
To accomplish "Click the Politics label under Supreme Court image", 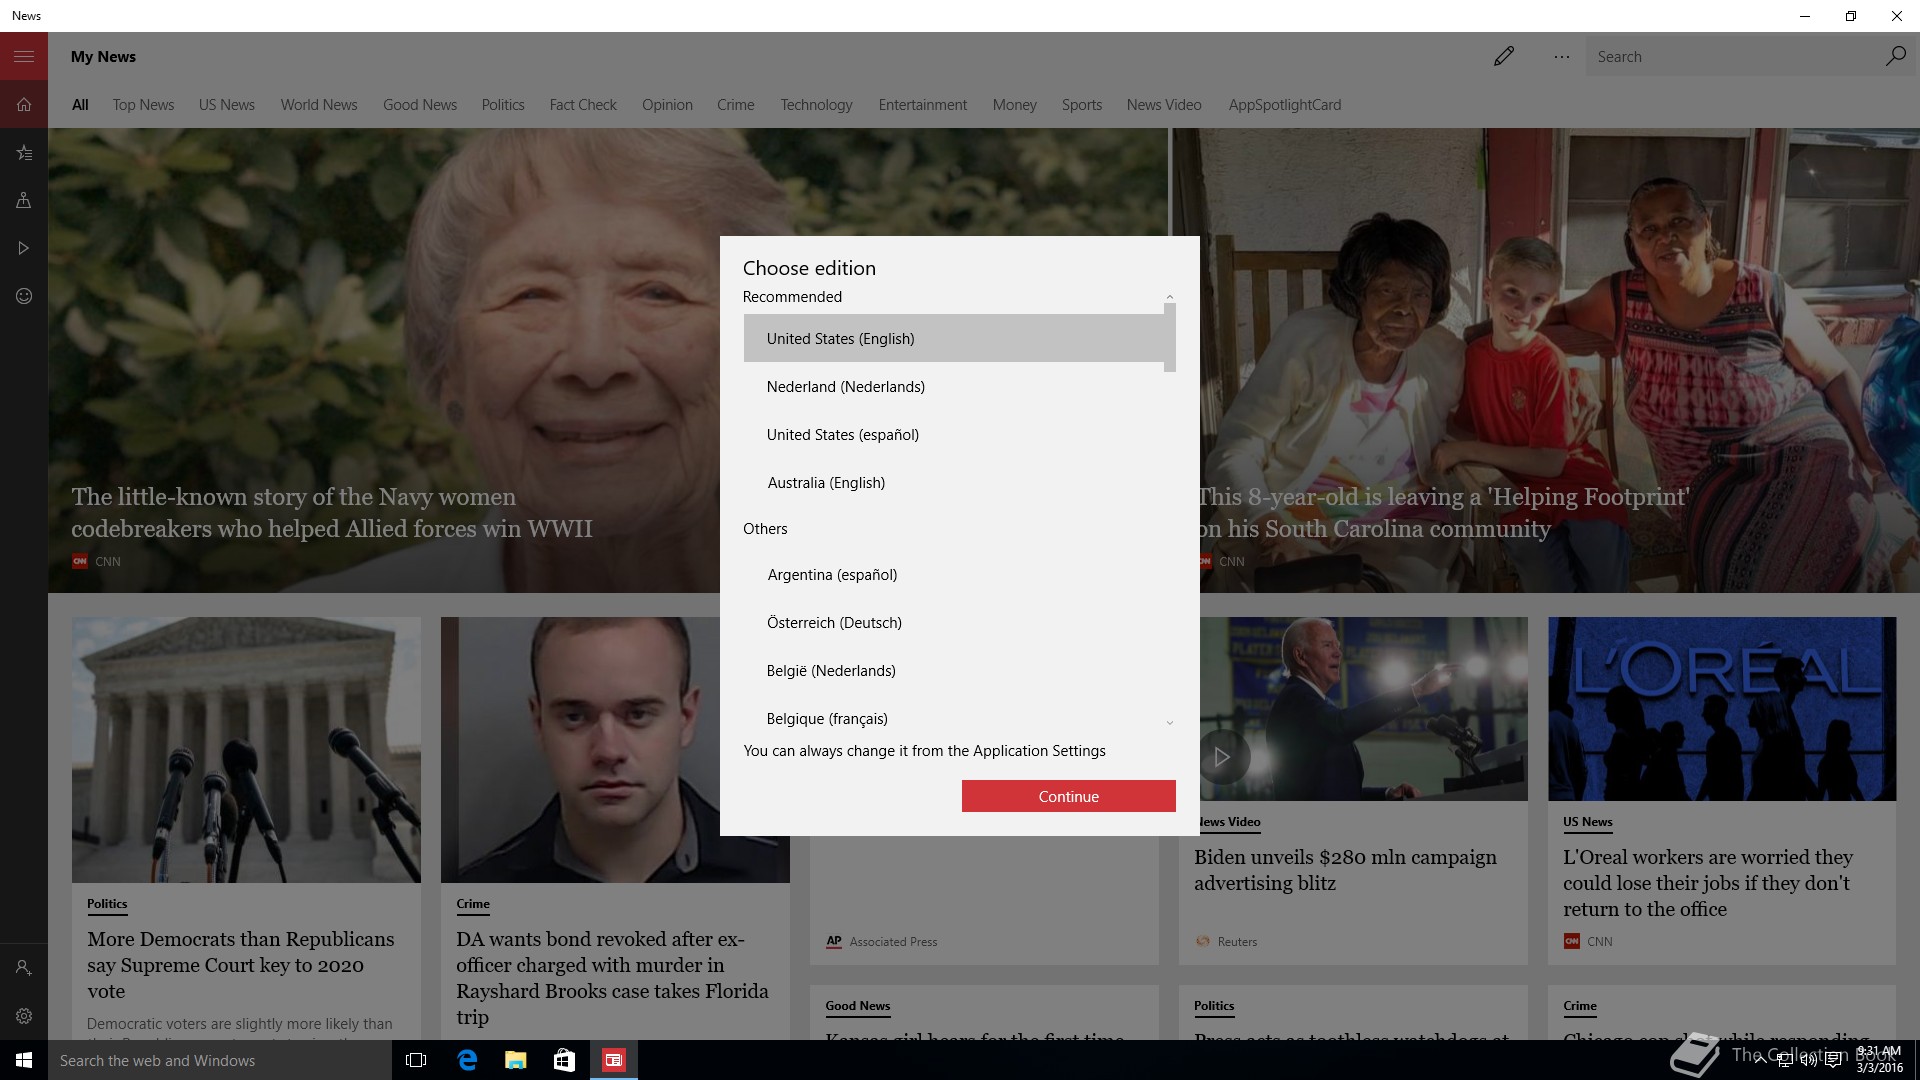I will pos(107,903).
